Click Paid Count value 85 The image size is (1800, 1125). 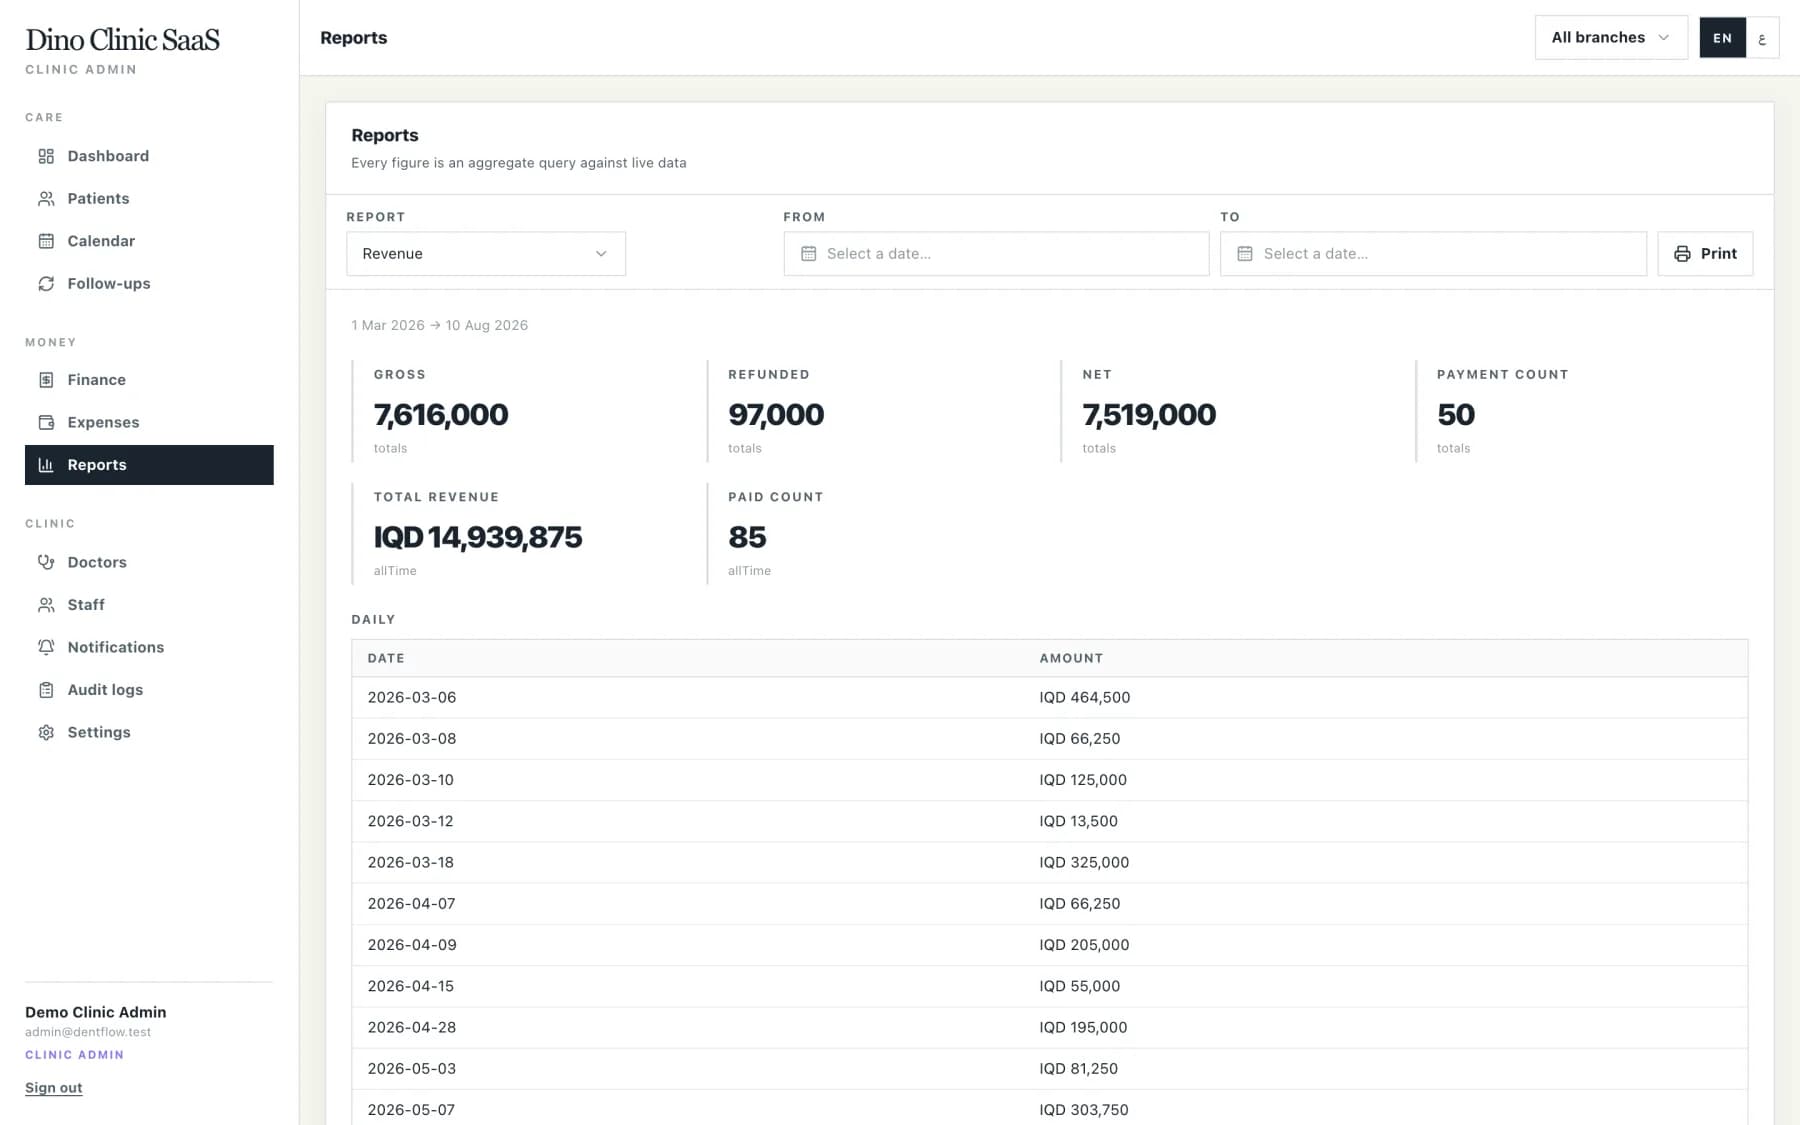click(747, 537)
